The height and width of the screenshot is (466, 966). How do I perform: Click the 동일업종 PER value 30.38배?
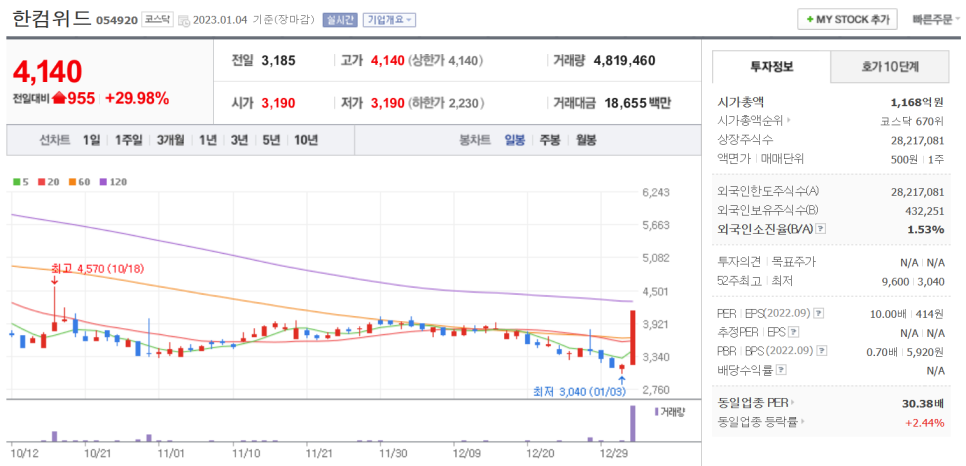pos(922,404)
